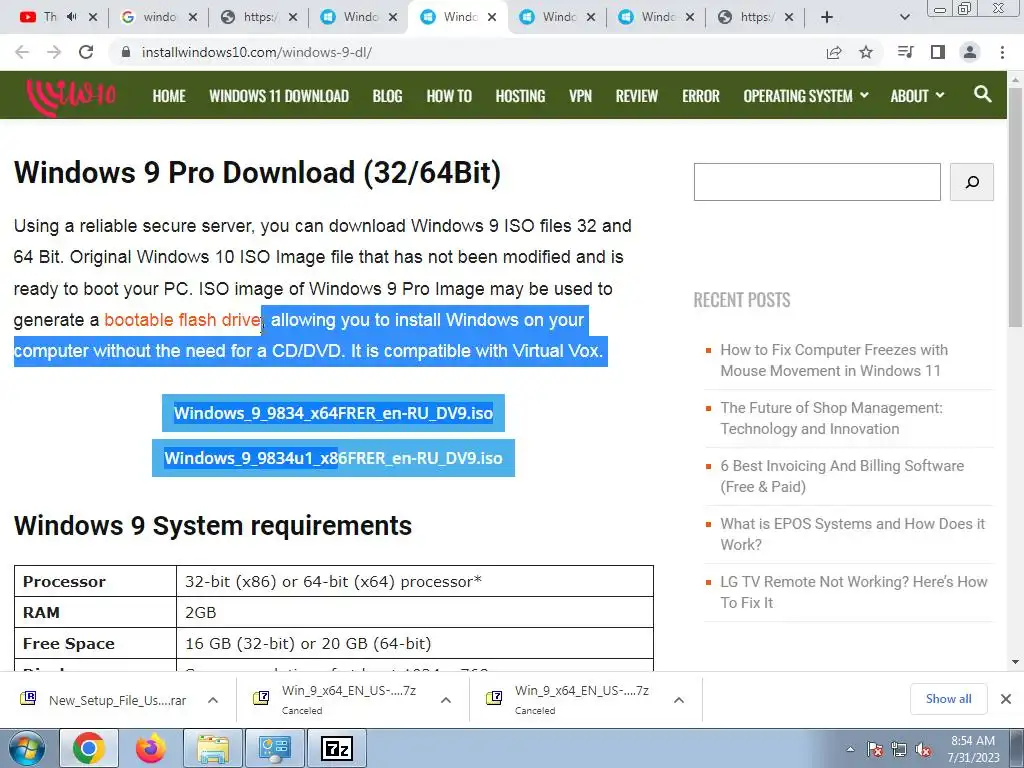Download the x86FRER Windows 9 ISO
1024x768 pixels.
click(333, 458)
